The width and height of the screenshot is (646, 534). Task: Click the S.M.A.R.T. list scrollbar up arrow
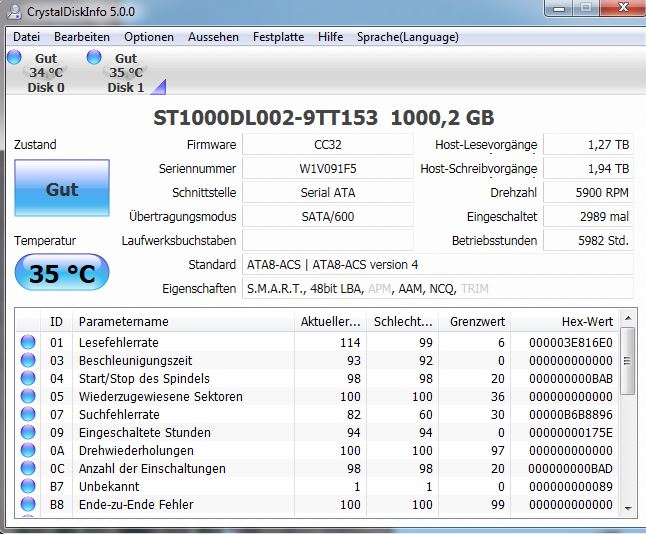point(628,318)
